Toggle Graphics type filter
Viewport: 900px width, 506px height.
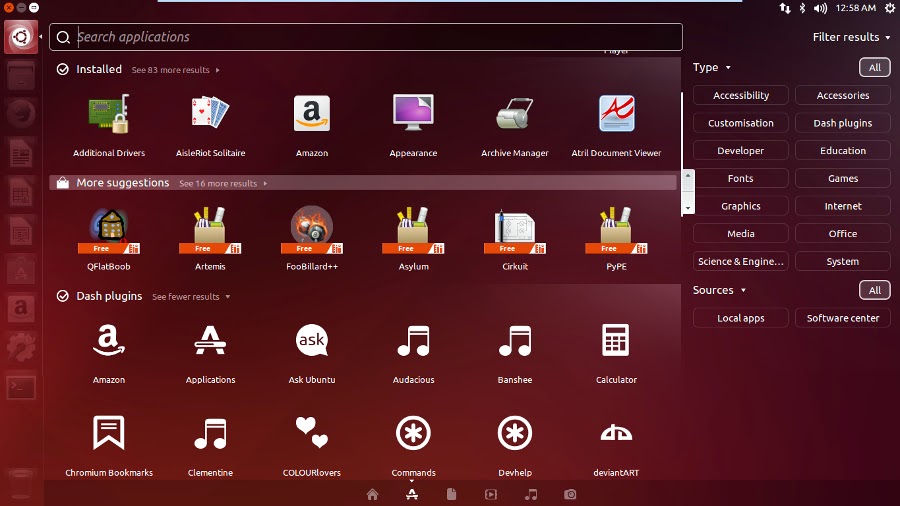pyautogui.click(x=740, y=206)
